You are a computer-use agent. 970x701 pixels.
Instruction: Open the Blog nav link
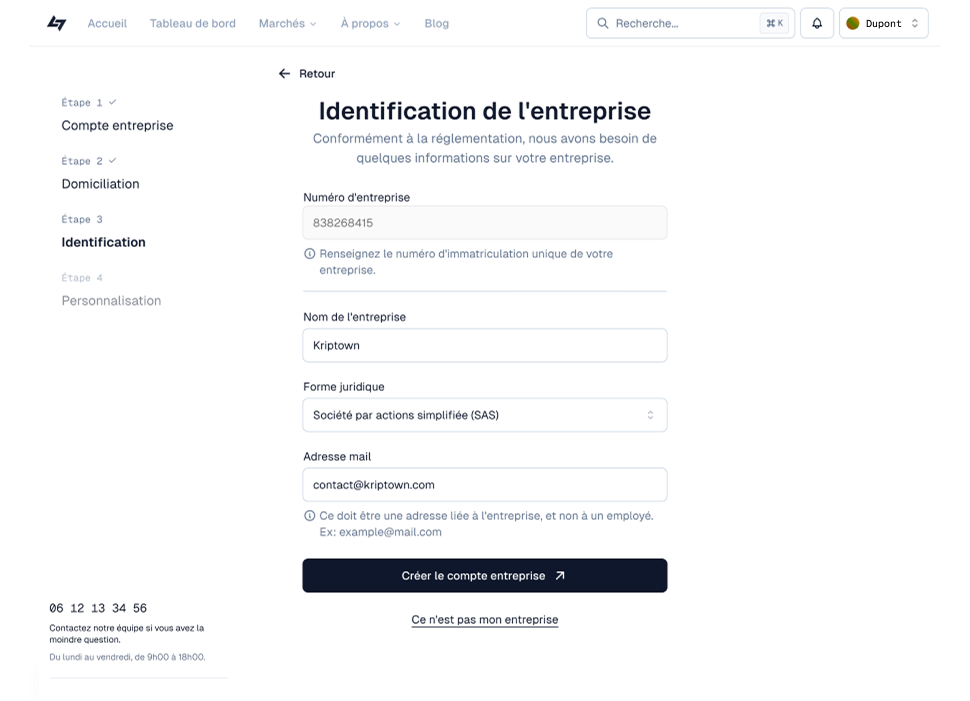(x=436, y=23)
